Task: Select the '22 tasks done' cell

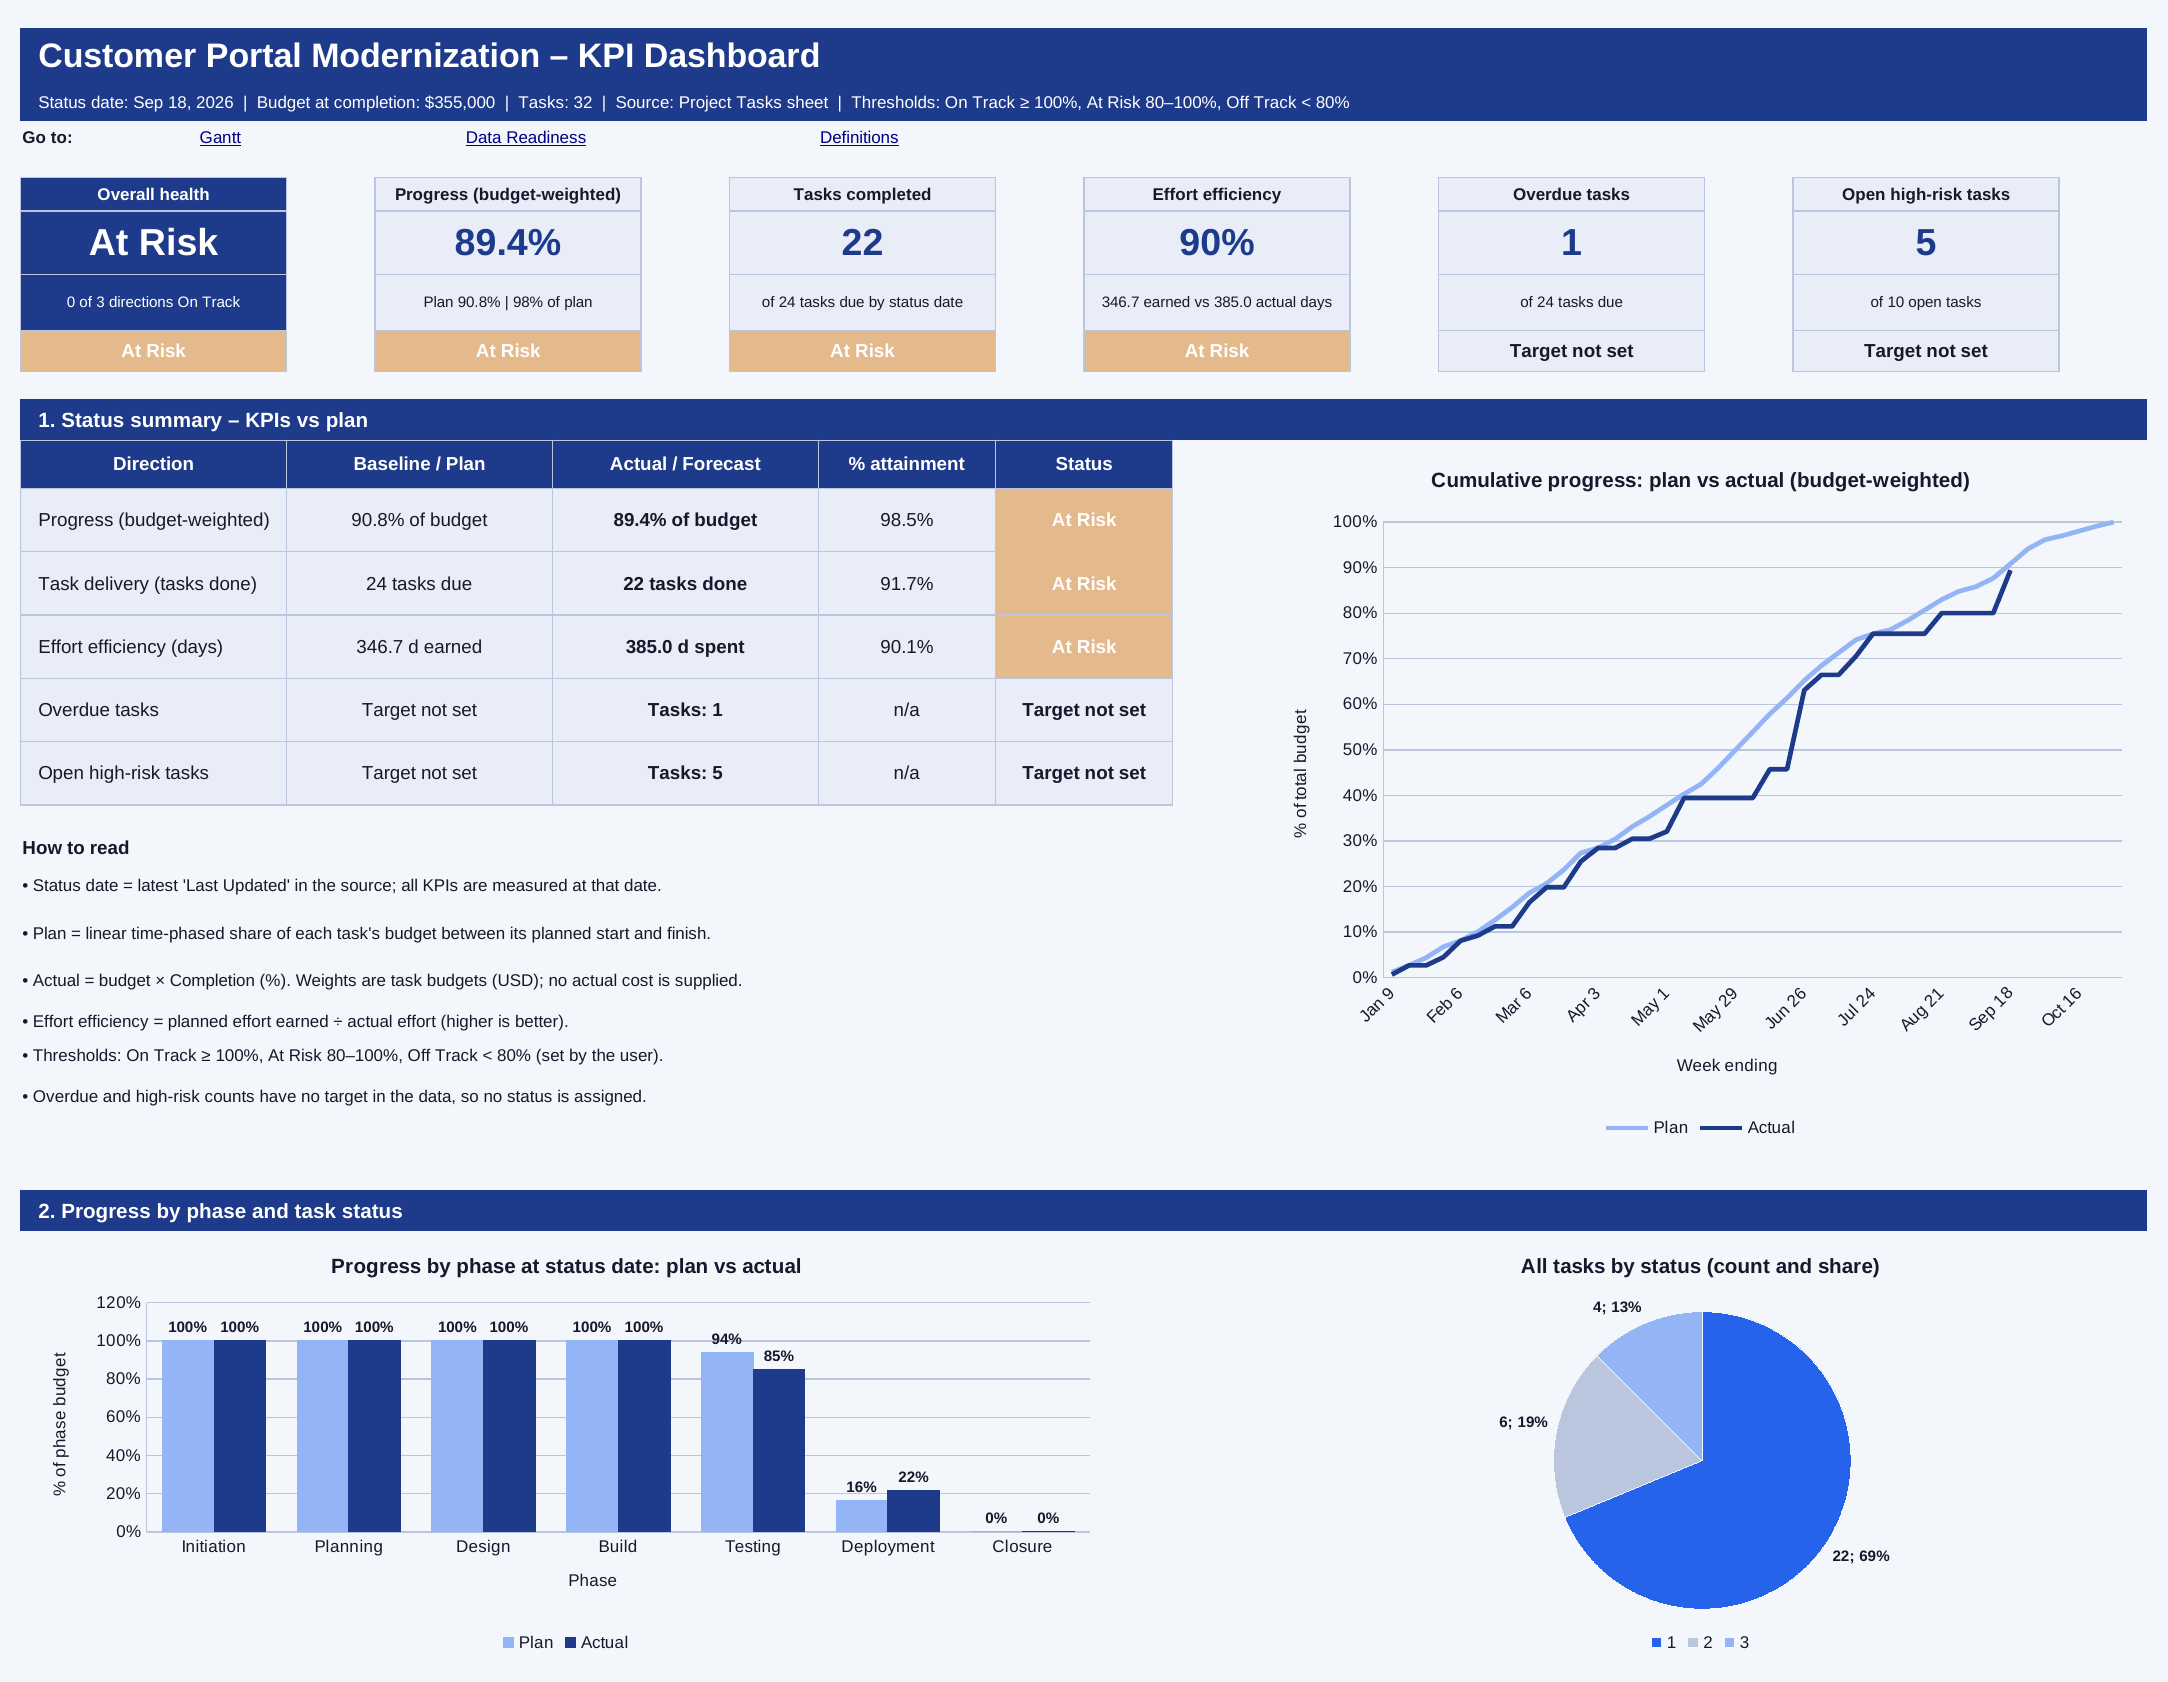Action: click(685, 584)
